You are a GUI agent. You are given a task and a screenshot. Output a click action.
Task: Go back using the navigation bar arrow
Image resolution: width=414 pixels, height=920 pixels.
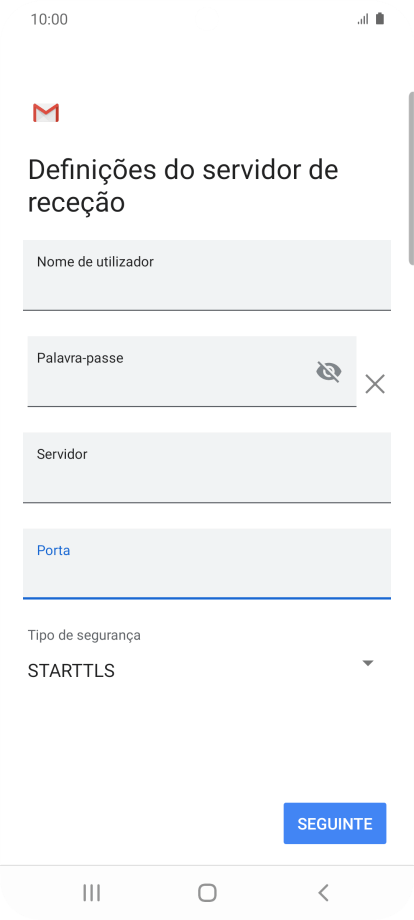[x=323, y=892]
